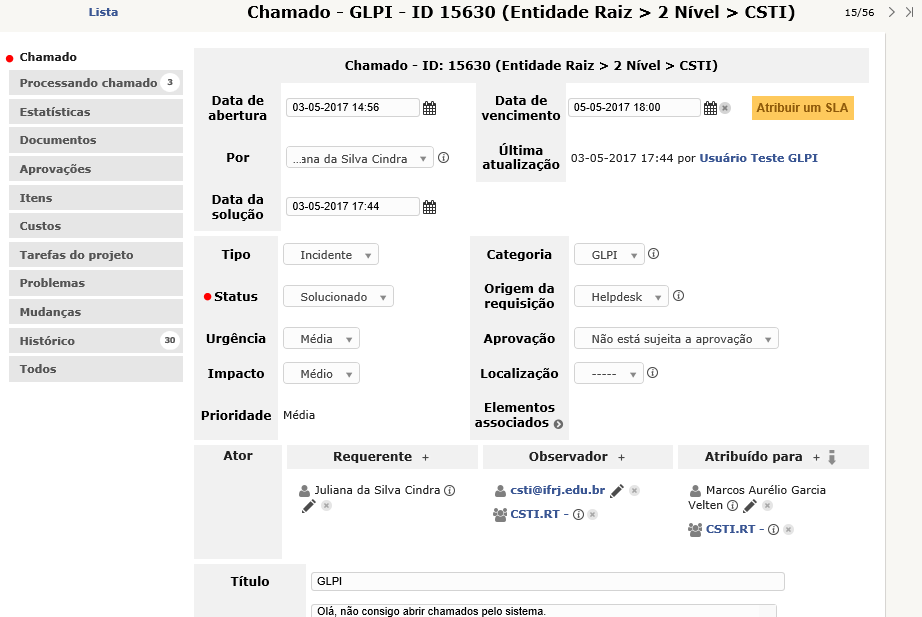Screen dimensions: 922x617
Task: Open Usuário Teste GLPI link
Action: 758,157
